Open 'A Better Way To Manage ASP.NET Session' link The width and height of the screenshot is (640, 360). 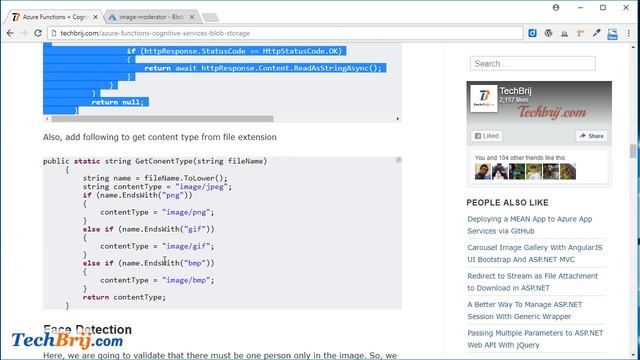coord(524,311)
